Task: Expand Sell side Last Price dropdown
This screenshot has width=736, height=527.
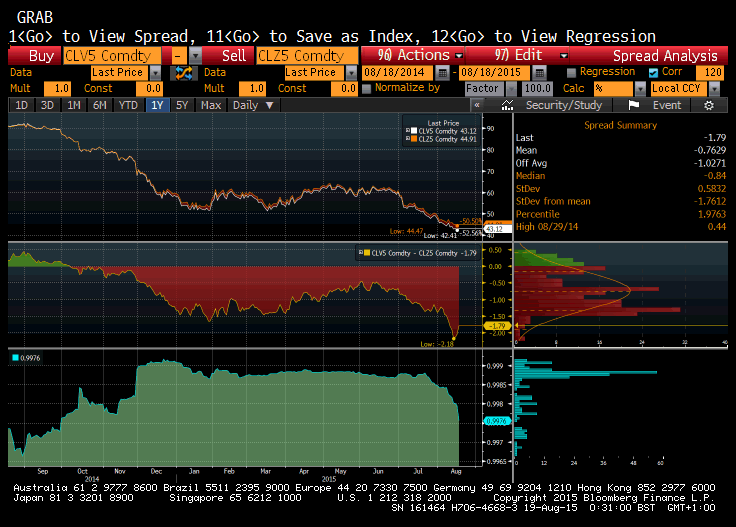Action: point(351,73)
